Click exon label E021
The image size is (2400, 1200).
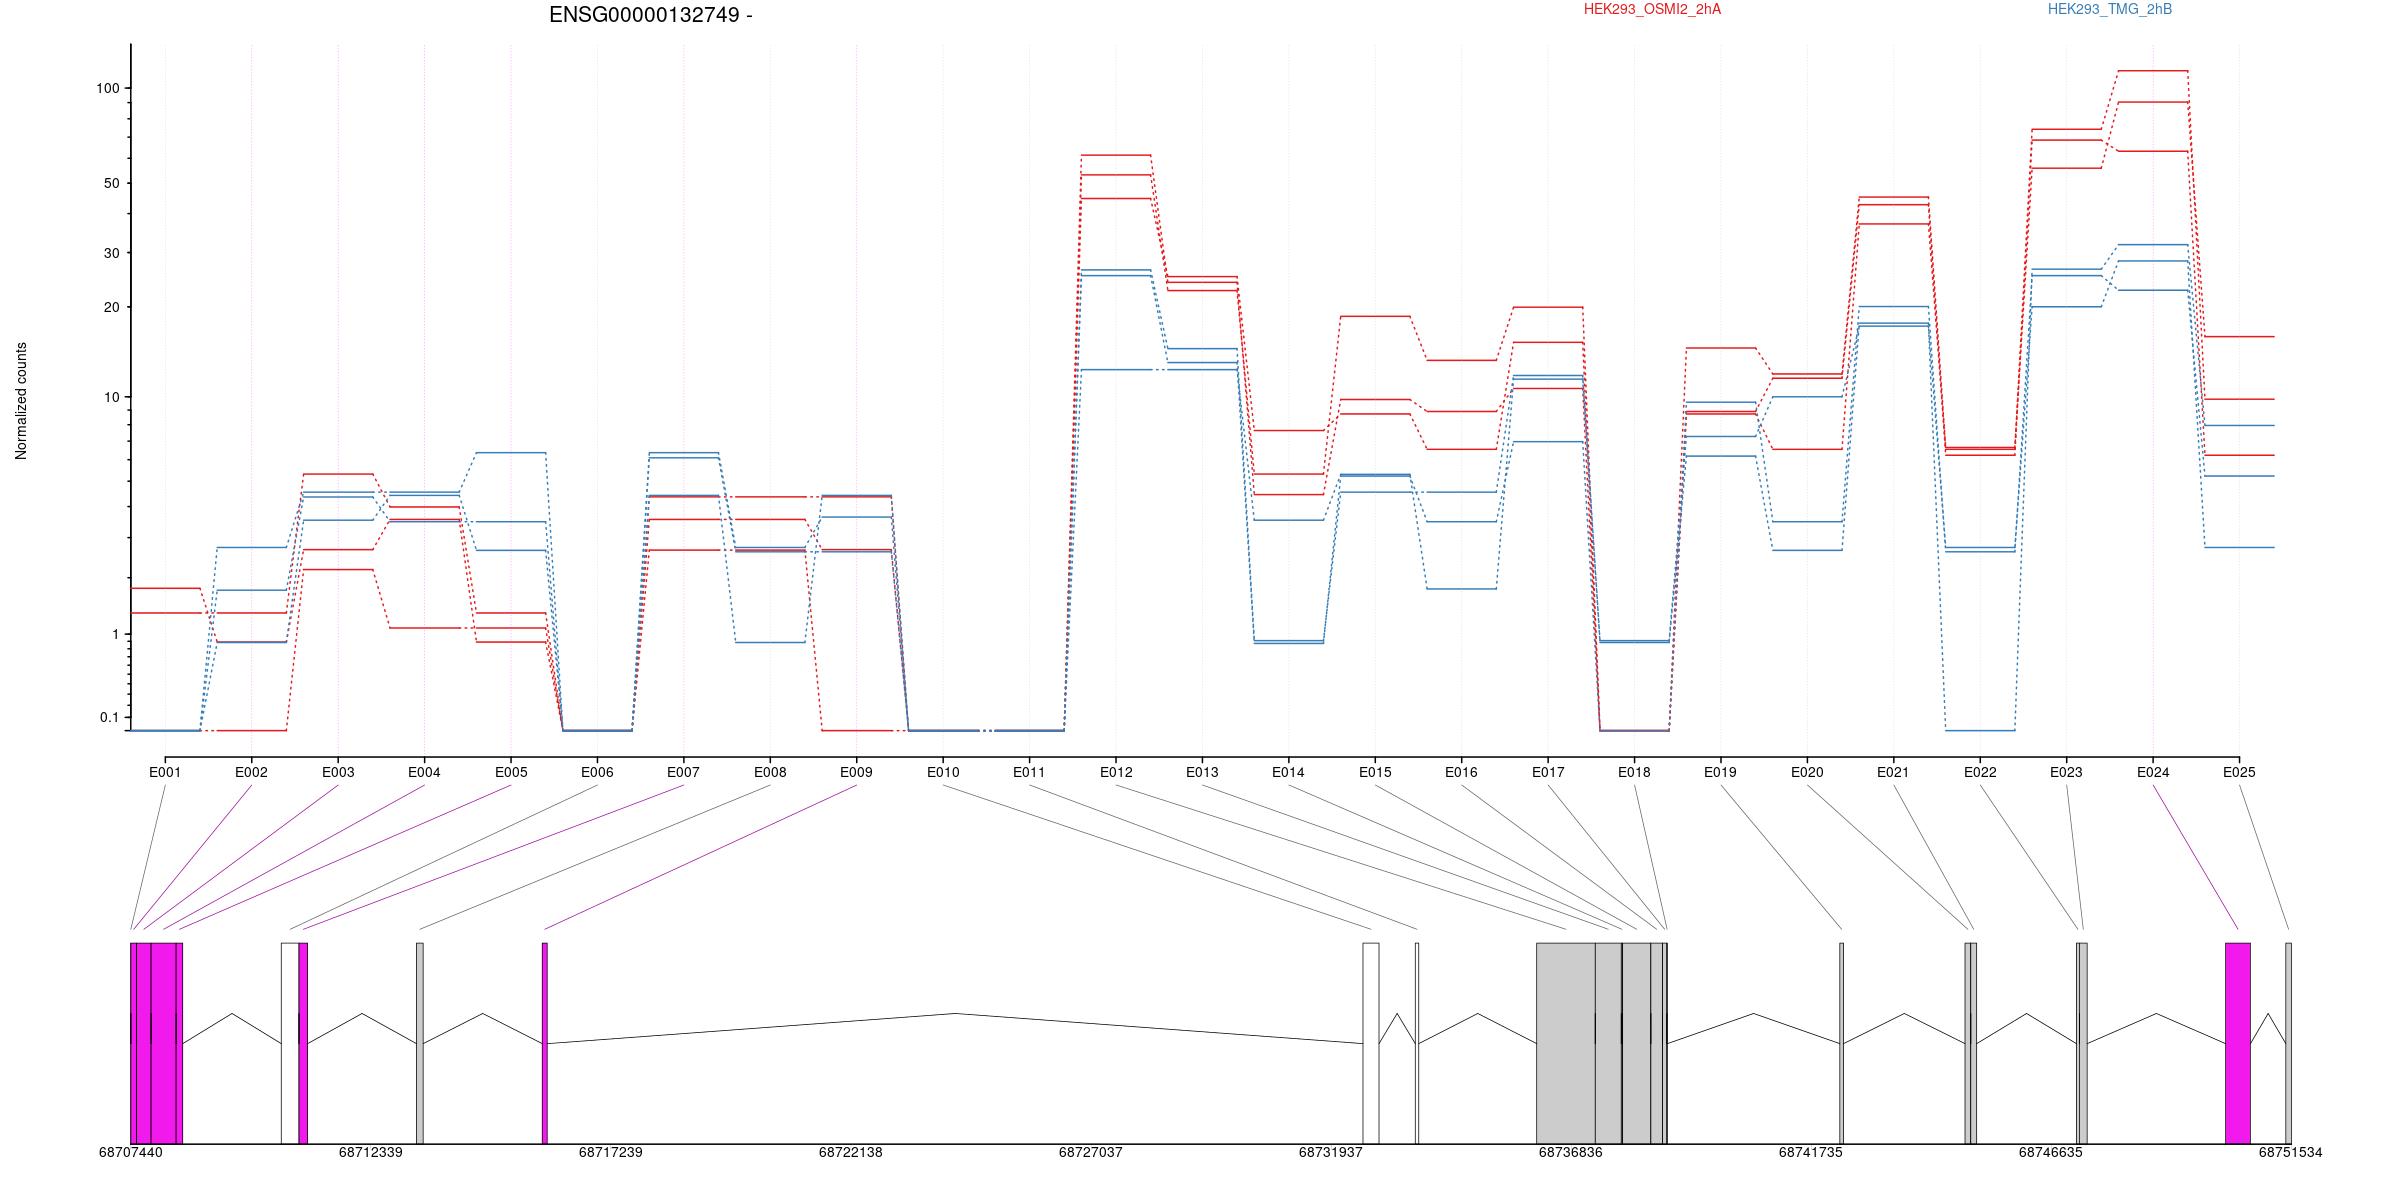click(x=1893, y=772)
